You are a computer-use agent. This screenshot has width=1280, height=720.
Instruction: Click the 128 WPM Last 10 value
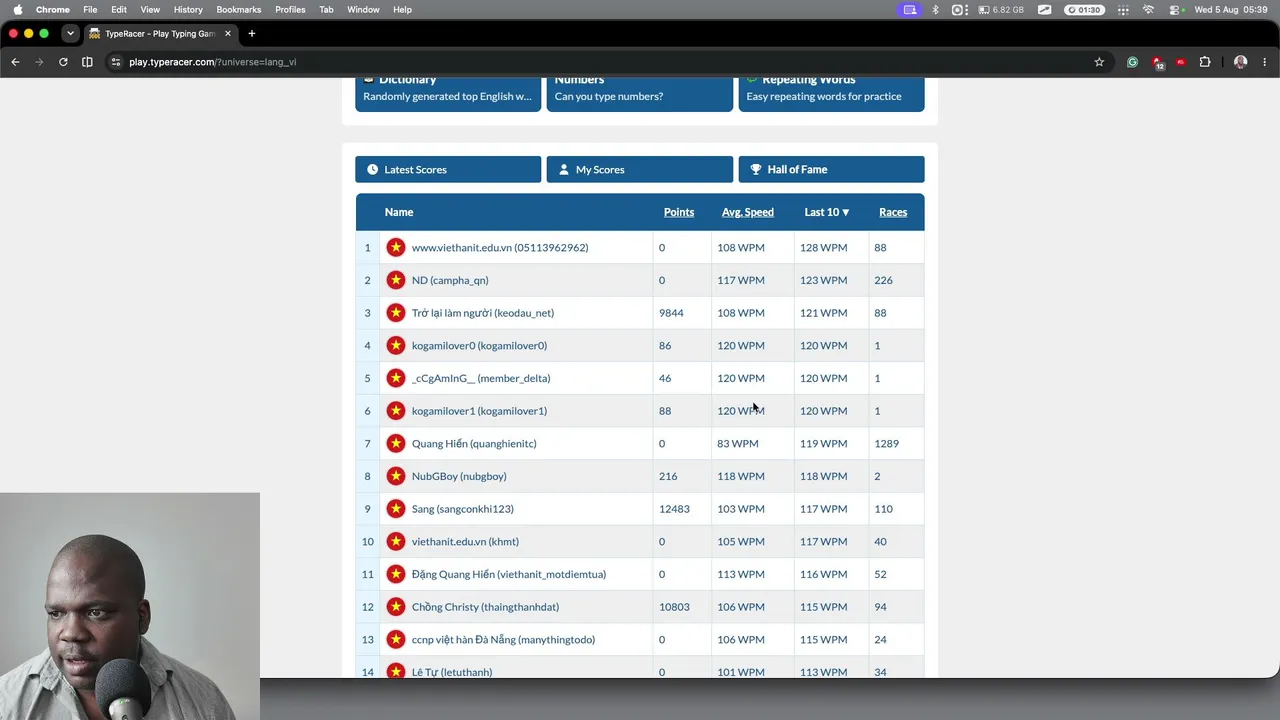(x=823, y=247)
